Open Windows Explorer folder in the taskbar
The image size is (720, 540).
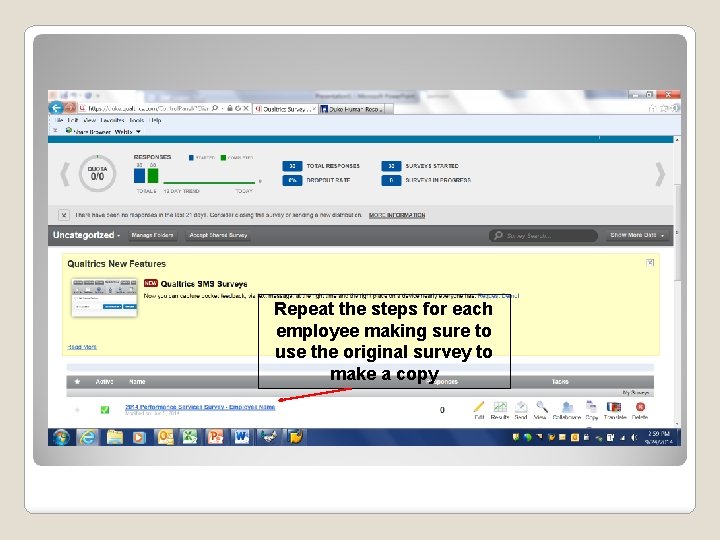115,437
